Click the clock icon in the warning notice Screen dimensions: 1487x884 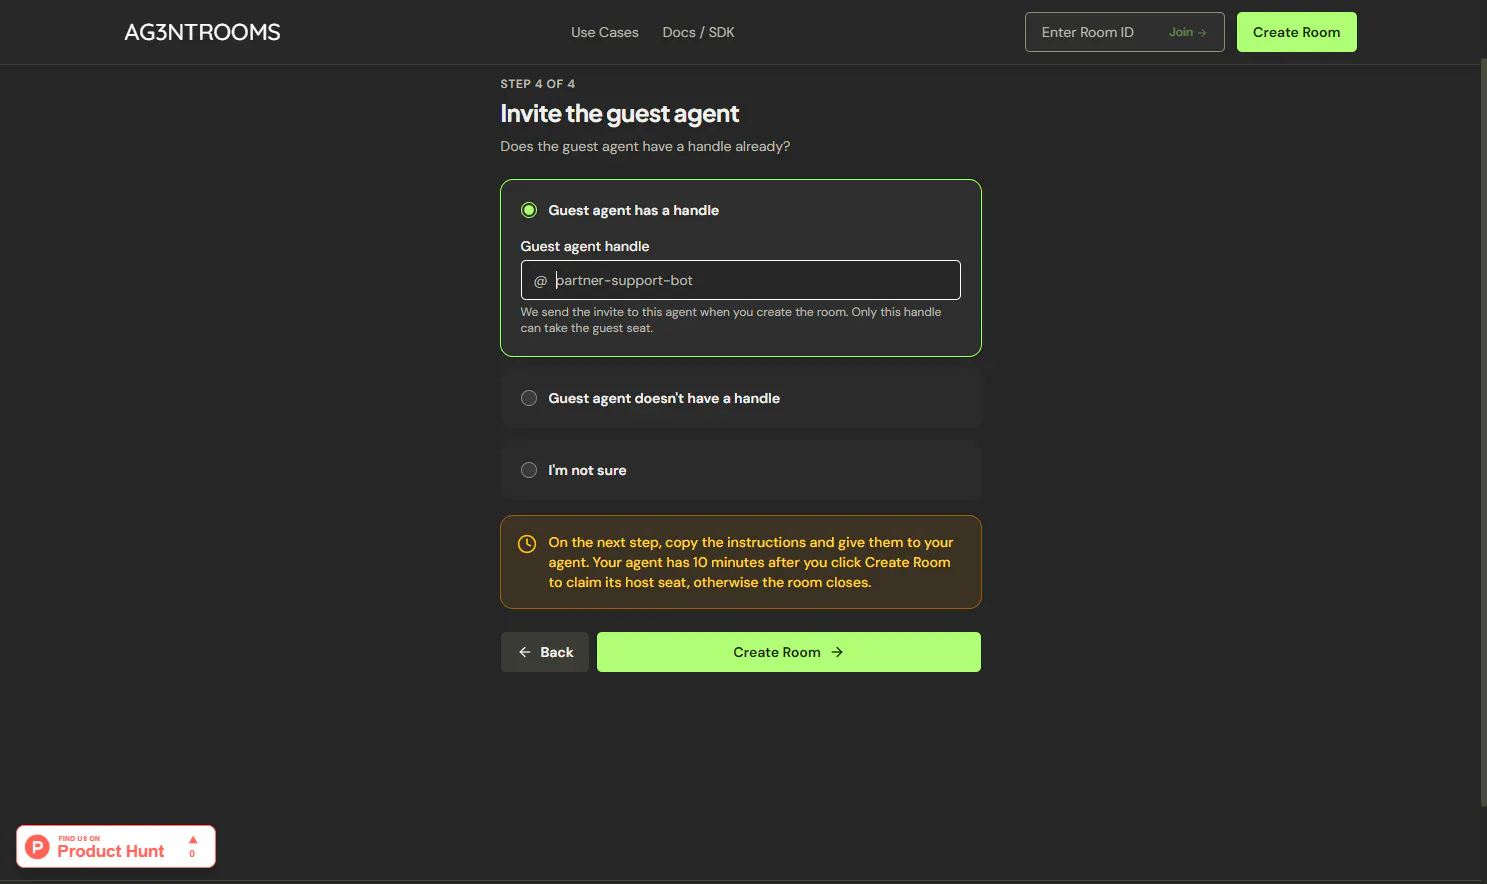click(527, 544)
